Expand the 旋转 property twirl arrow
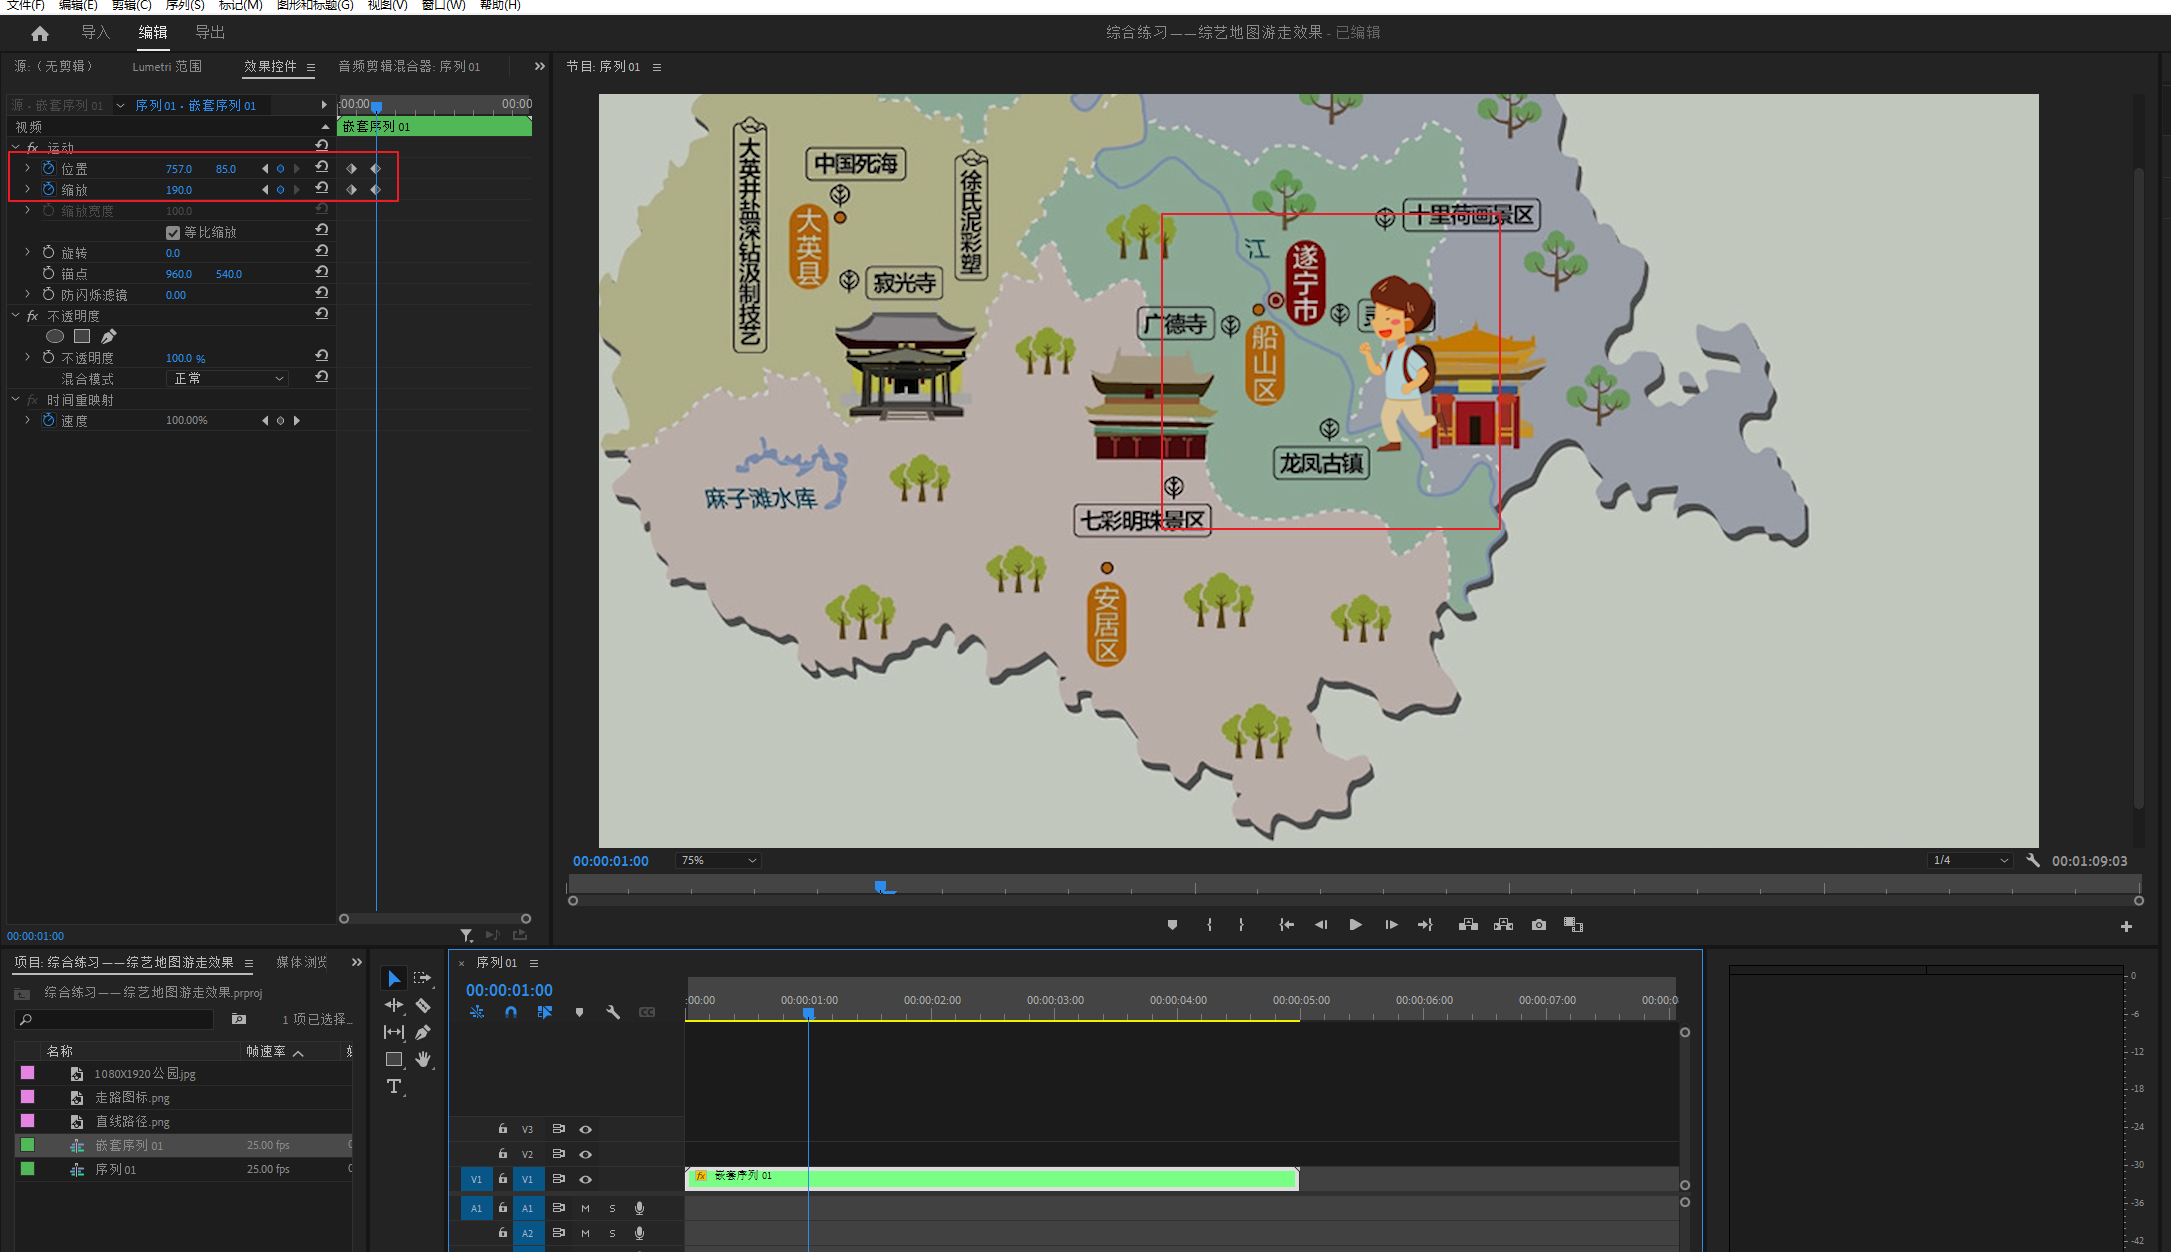This screenshot has height=1252, width=2171. coord(27,253)
